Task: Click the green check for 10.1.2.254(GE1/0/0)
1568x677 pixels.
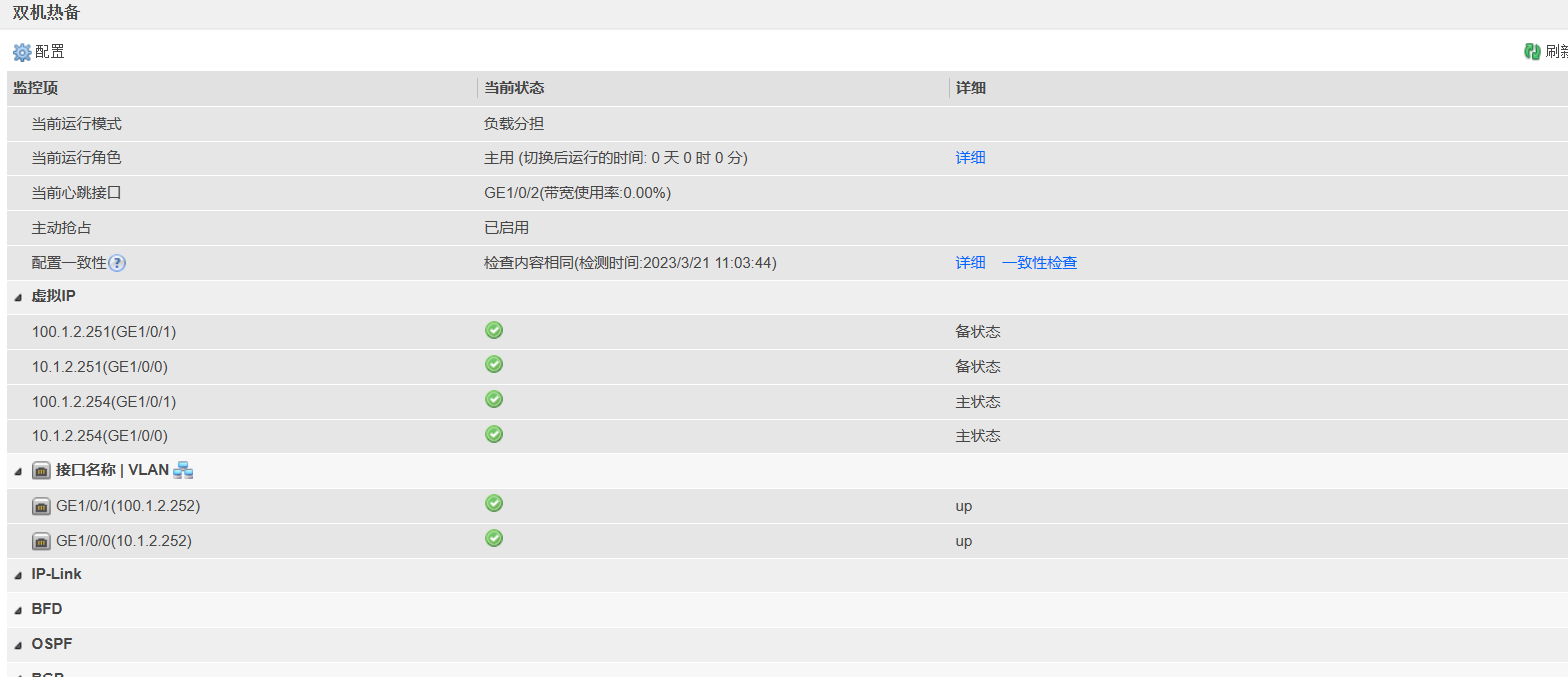Action: point(494,435)
